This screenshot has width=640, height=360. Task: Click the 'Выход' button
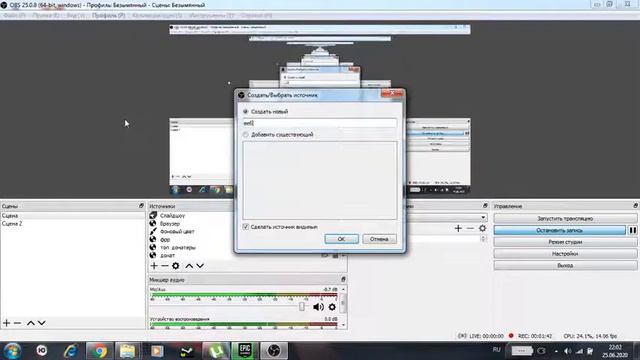(565, 265)
